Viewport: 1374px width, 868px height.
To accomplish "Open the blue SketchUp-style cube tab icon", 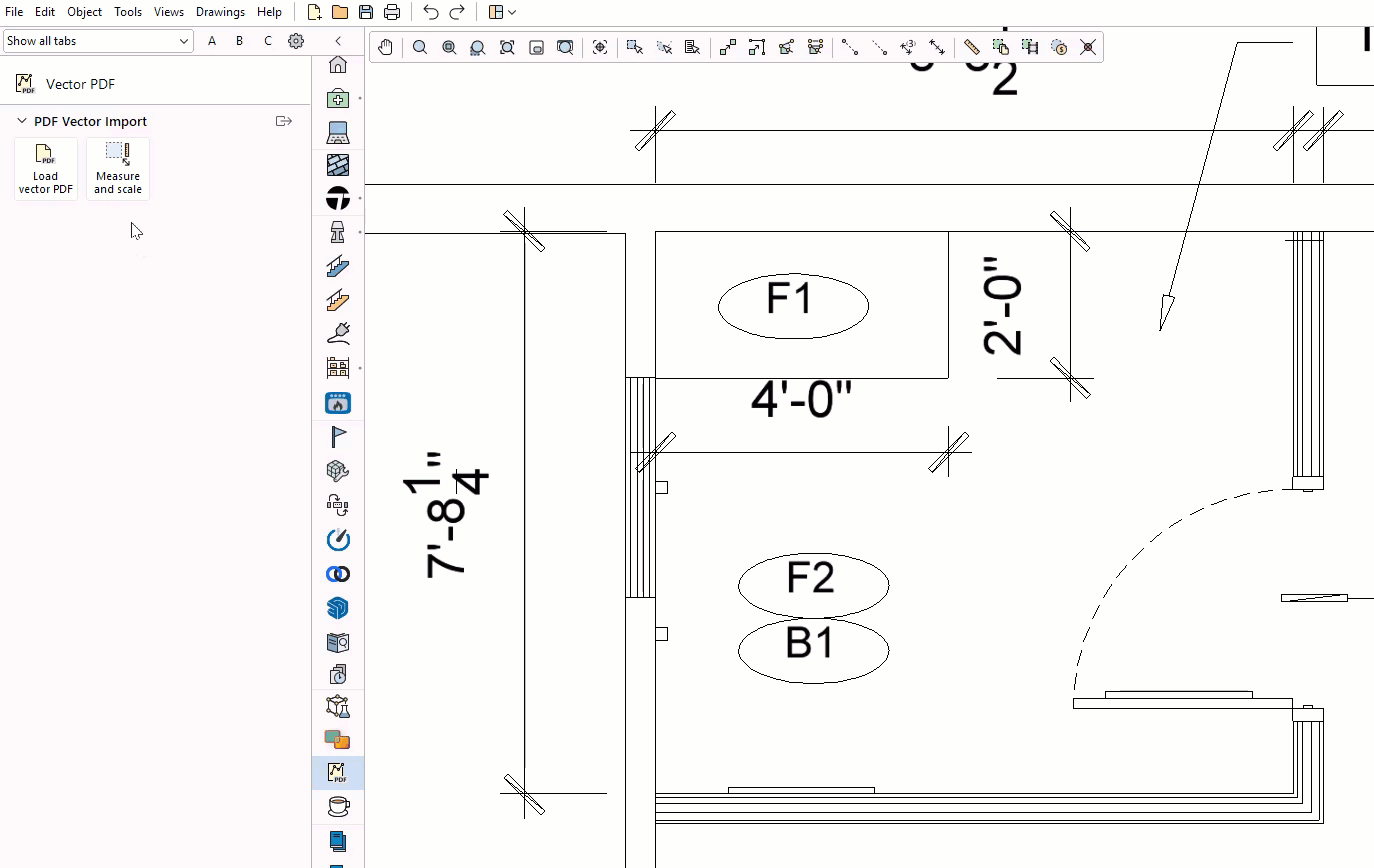I will click(x=338, y=608).
